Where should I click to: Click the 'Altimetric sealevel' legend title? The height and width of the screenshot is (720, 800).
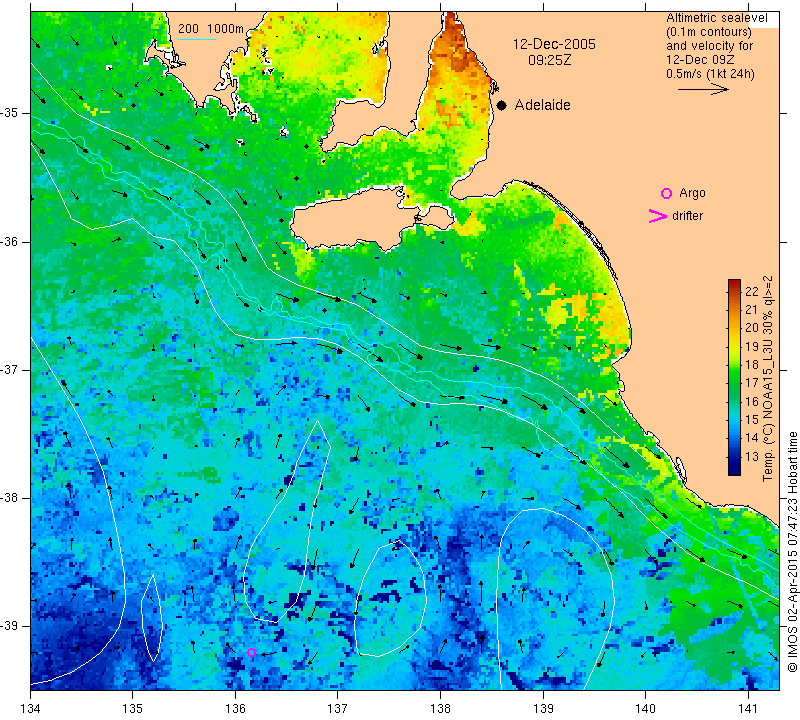(x=717, y=18)
